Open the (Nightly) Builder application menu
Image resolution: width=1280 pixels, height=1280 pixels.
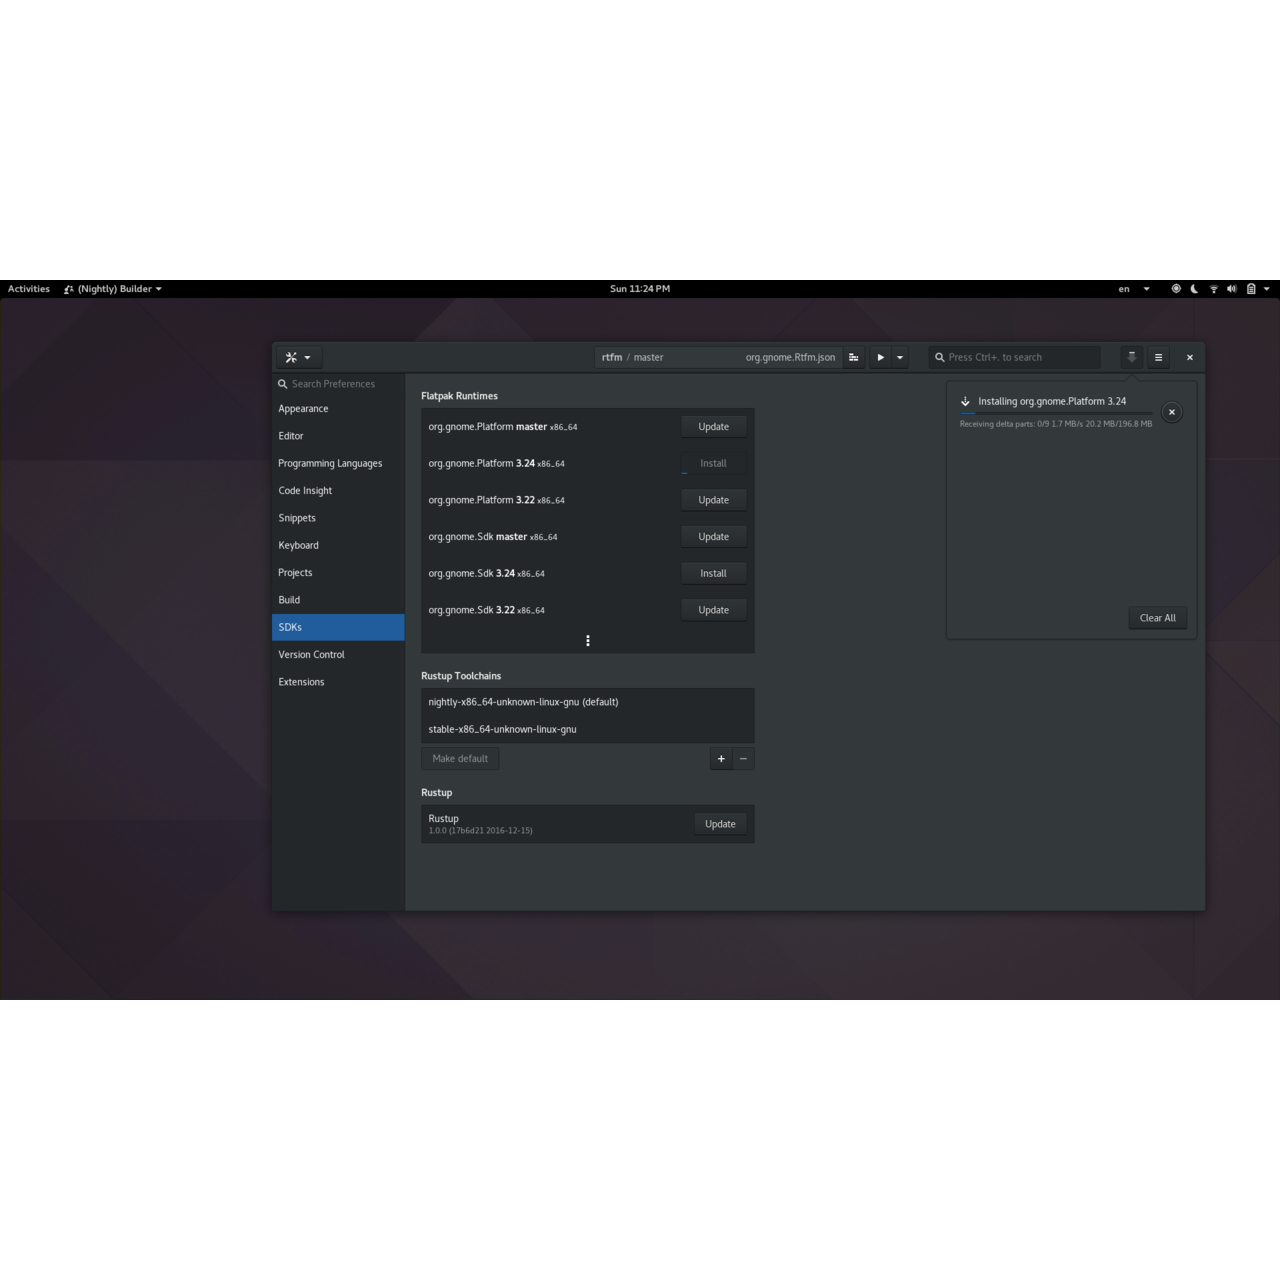pos(111,288)
